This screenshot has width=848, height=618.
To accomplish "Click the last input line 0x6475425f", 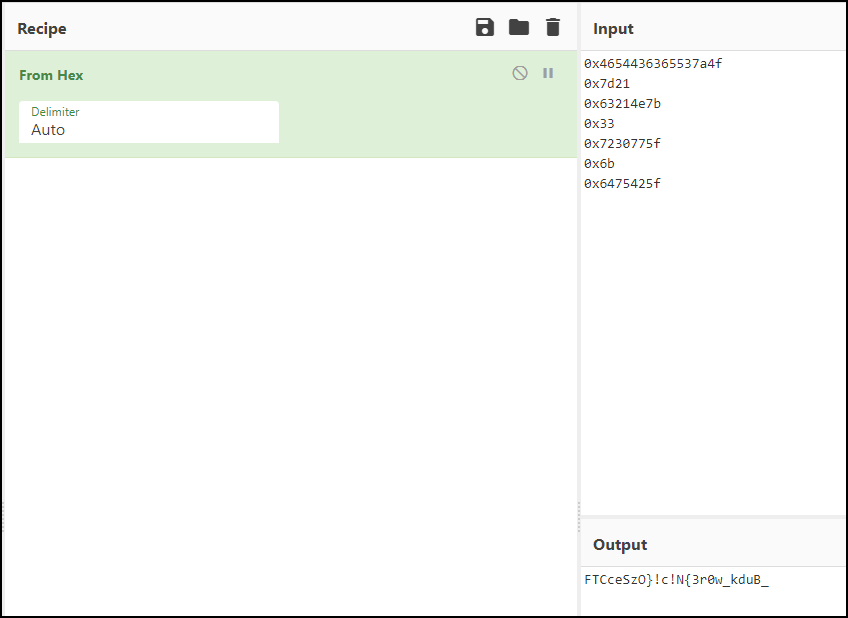I will (x=622, y=184).
